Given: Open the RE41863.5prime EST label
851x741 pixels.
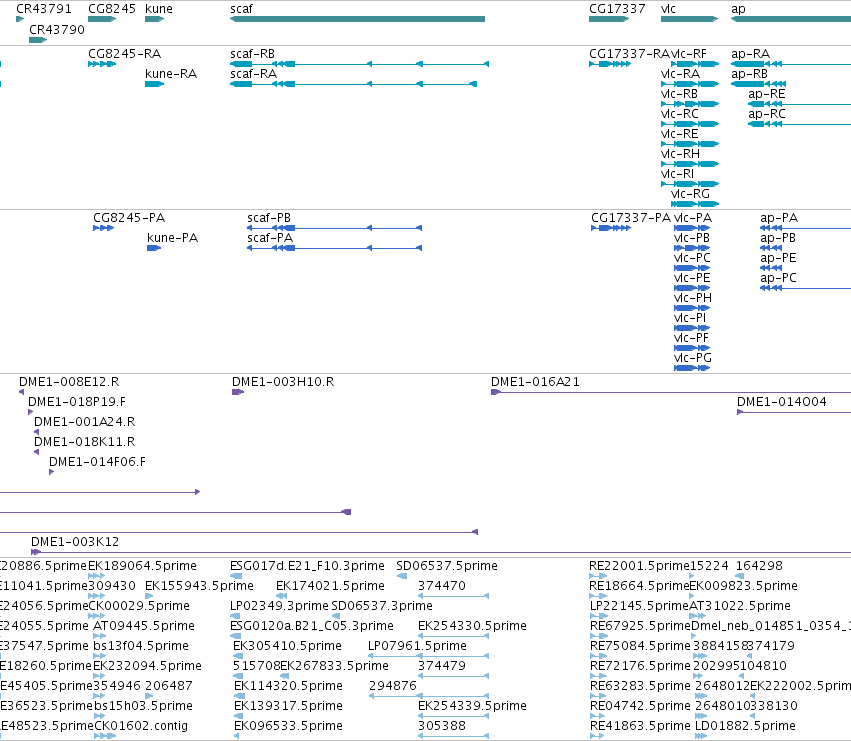Looking at the screenshot, I should 640,726.
